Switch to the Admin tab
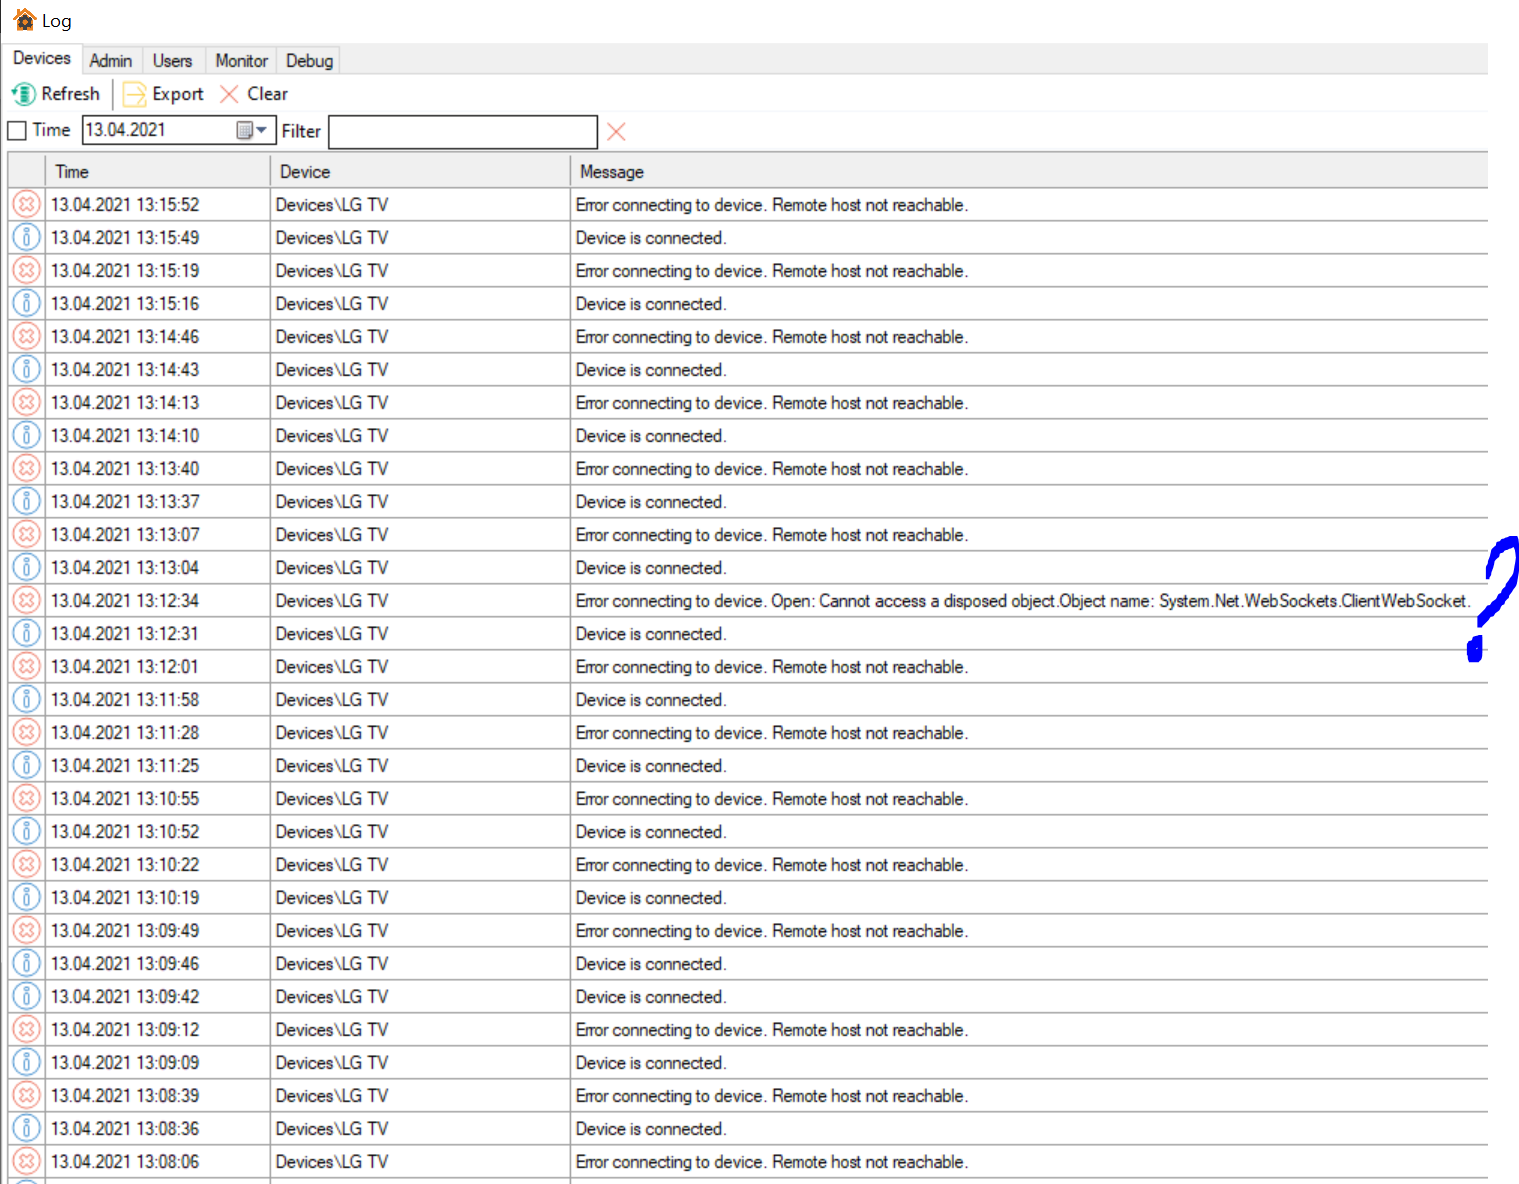 (x=111, y=61)
